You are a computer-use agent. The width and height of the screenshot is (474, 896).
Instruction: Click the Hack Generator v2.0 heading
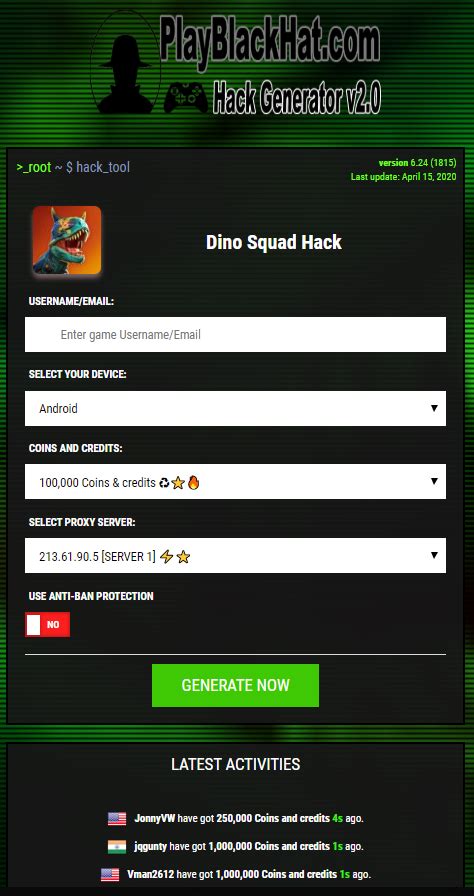tap(297, 97)
